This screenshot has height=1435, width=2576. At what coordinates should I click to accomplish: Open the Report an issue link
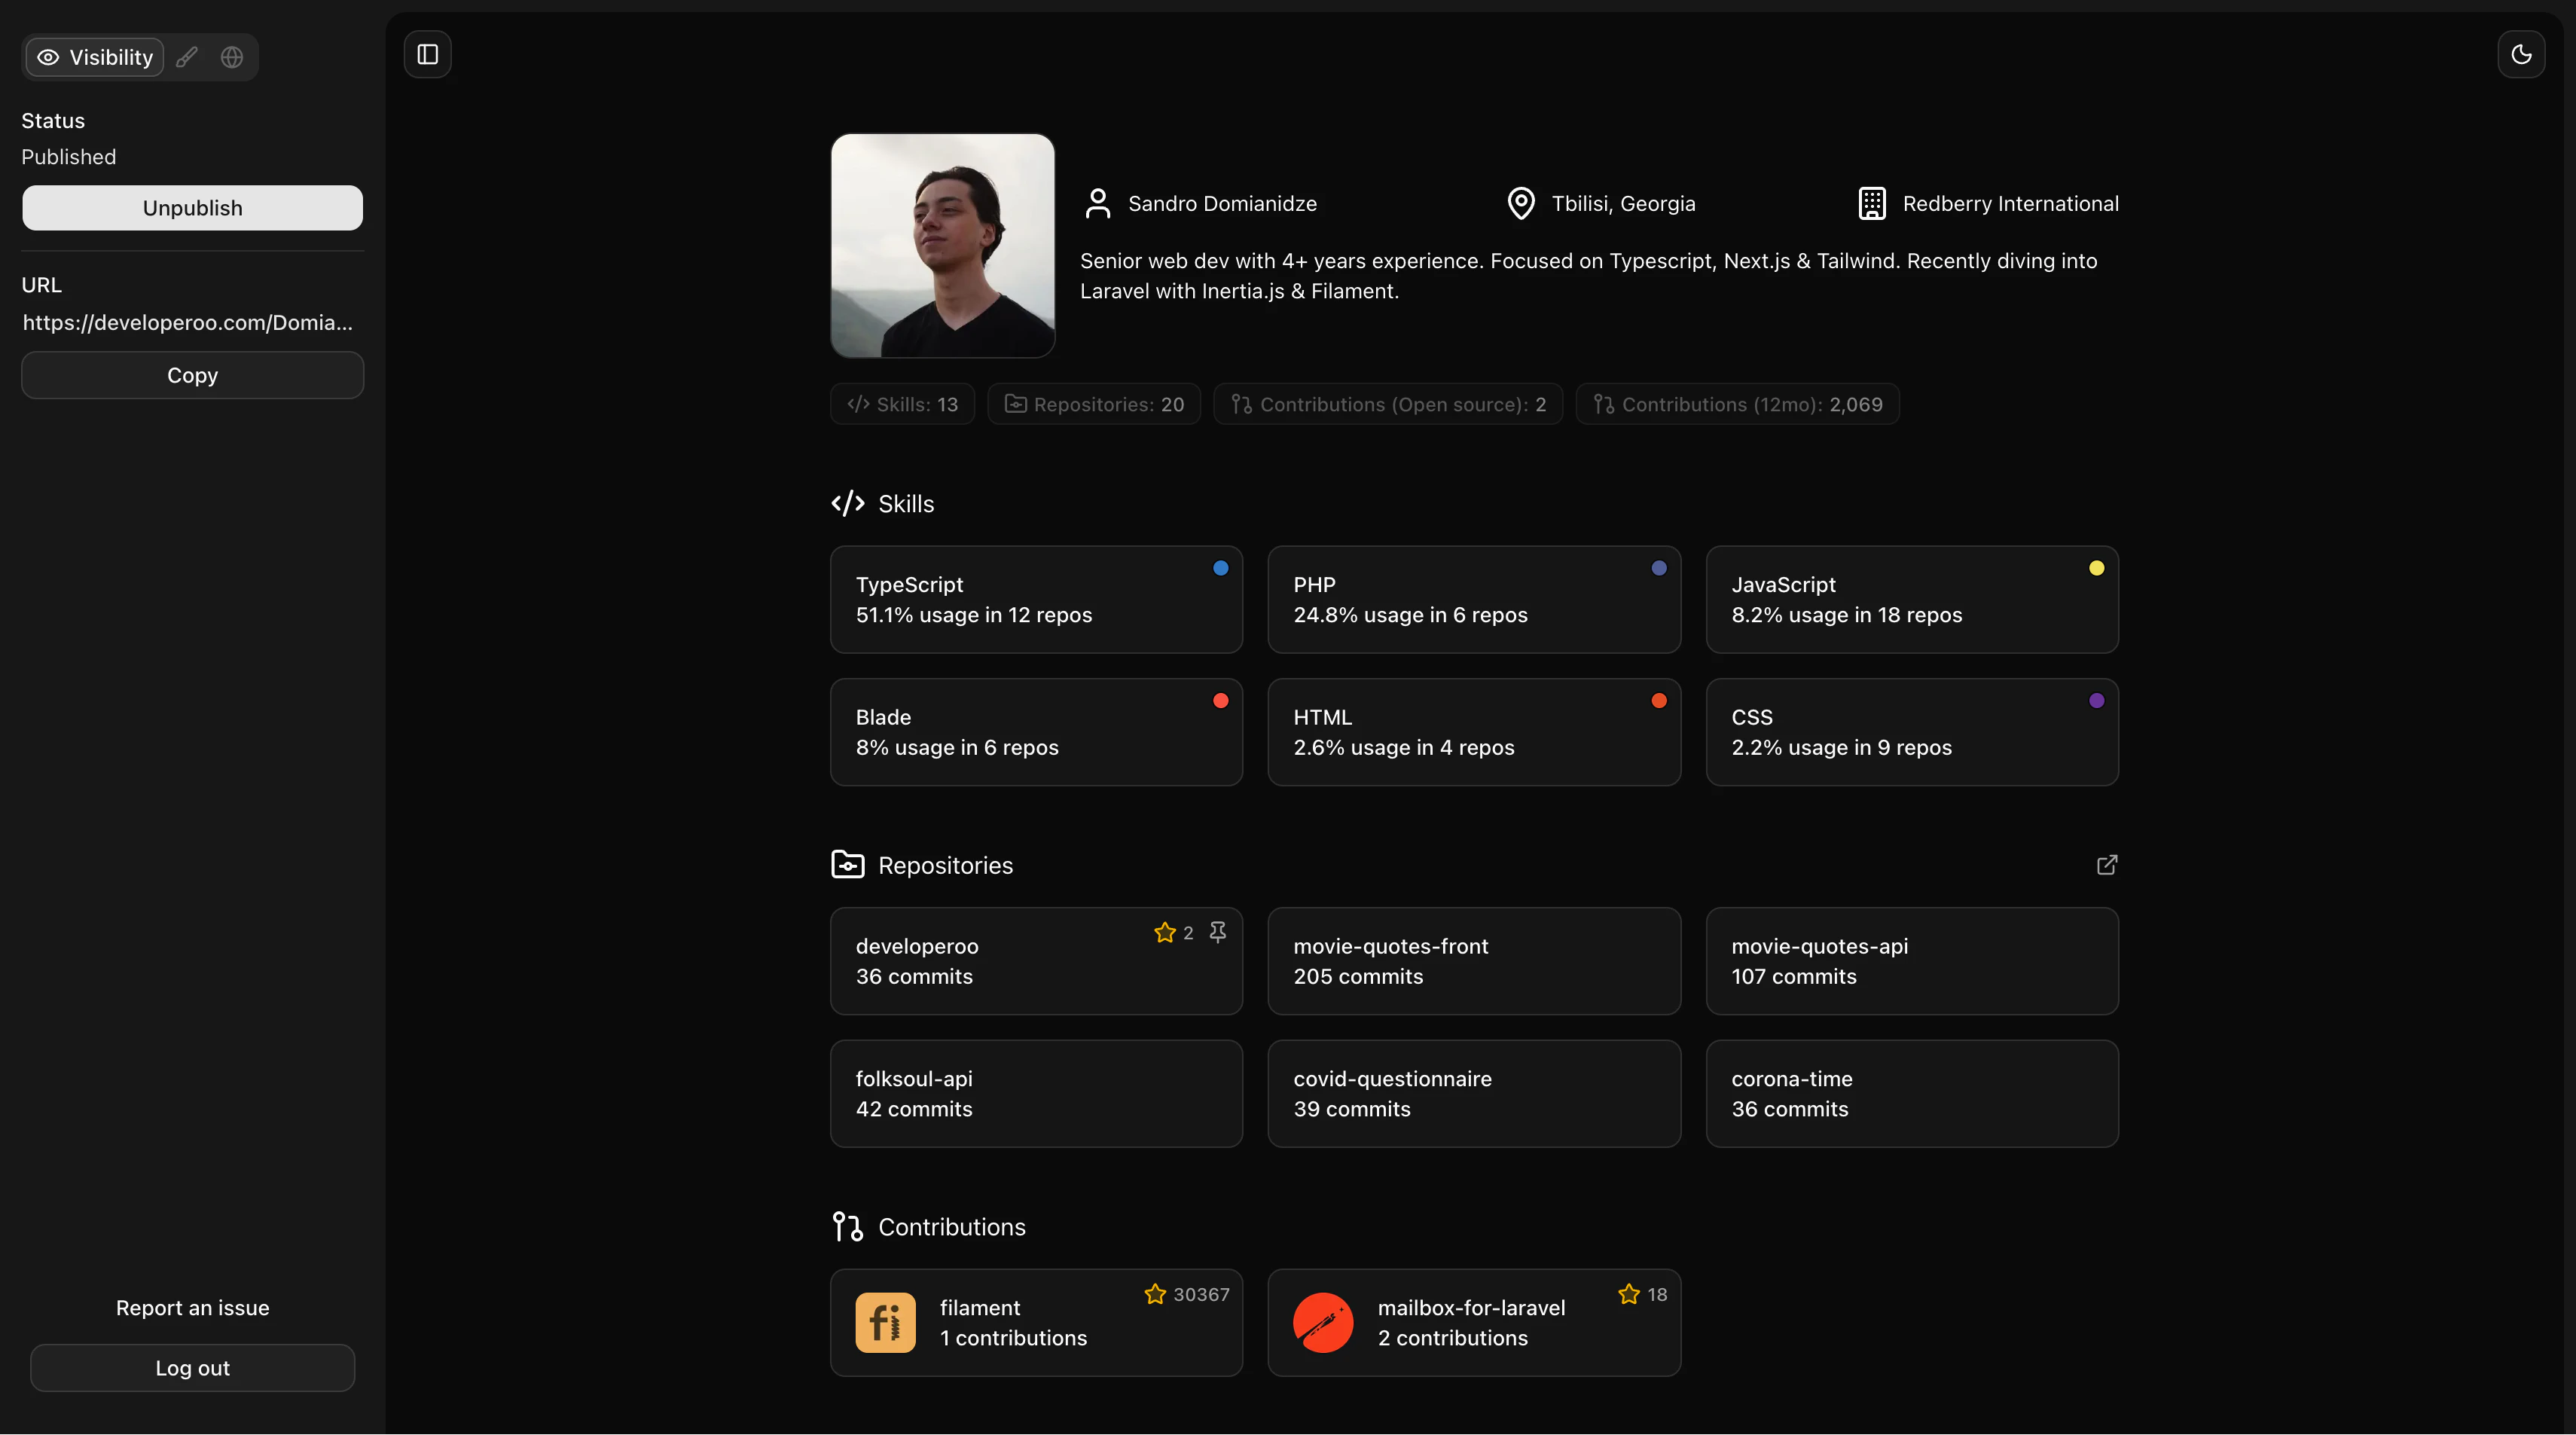pos(192,1307)
